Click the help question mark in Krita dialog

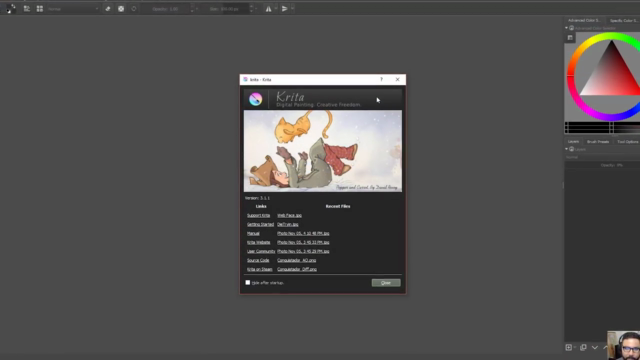pyautogui.click(x=382, y=79)
